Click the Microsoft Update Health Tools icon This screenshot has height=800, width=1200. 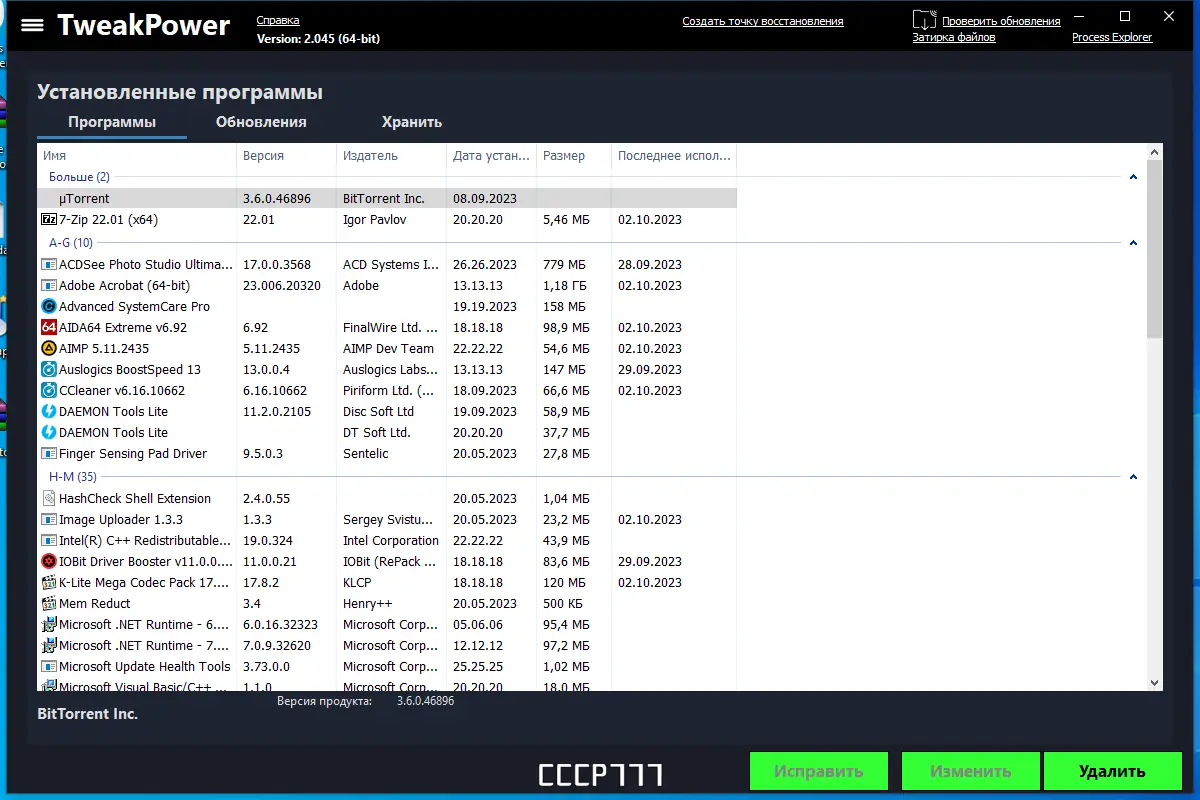click(x=49, y=667)
